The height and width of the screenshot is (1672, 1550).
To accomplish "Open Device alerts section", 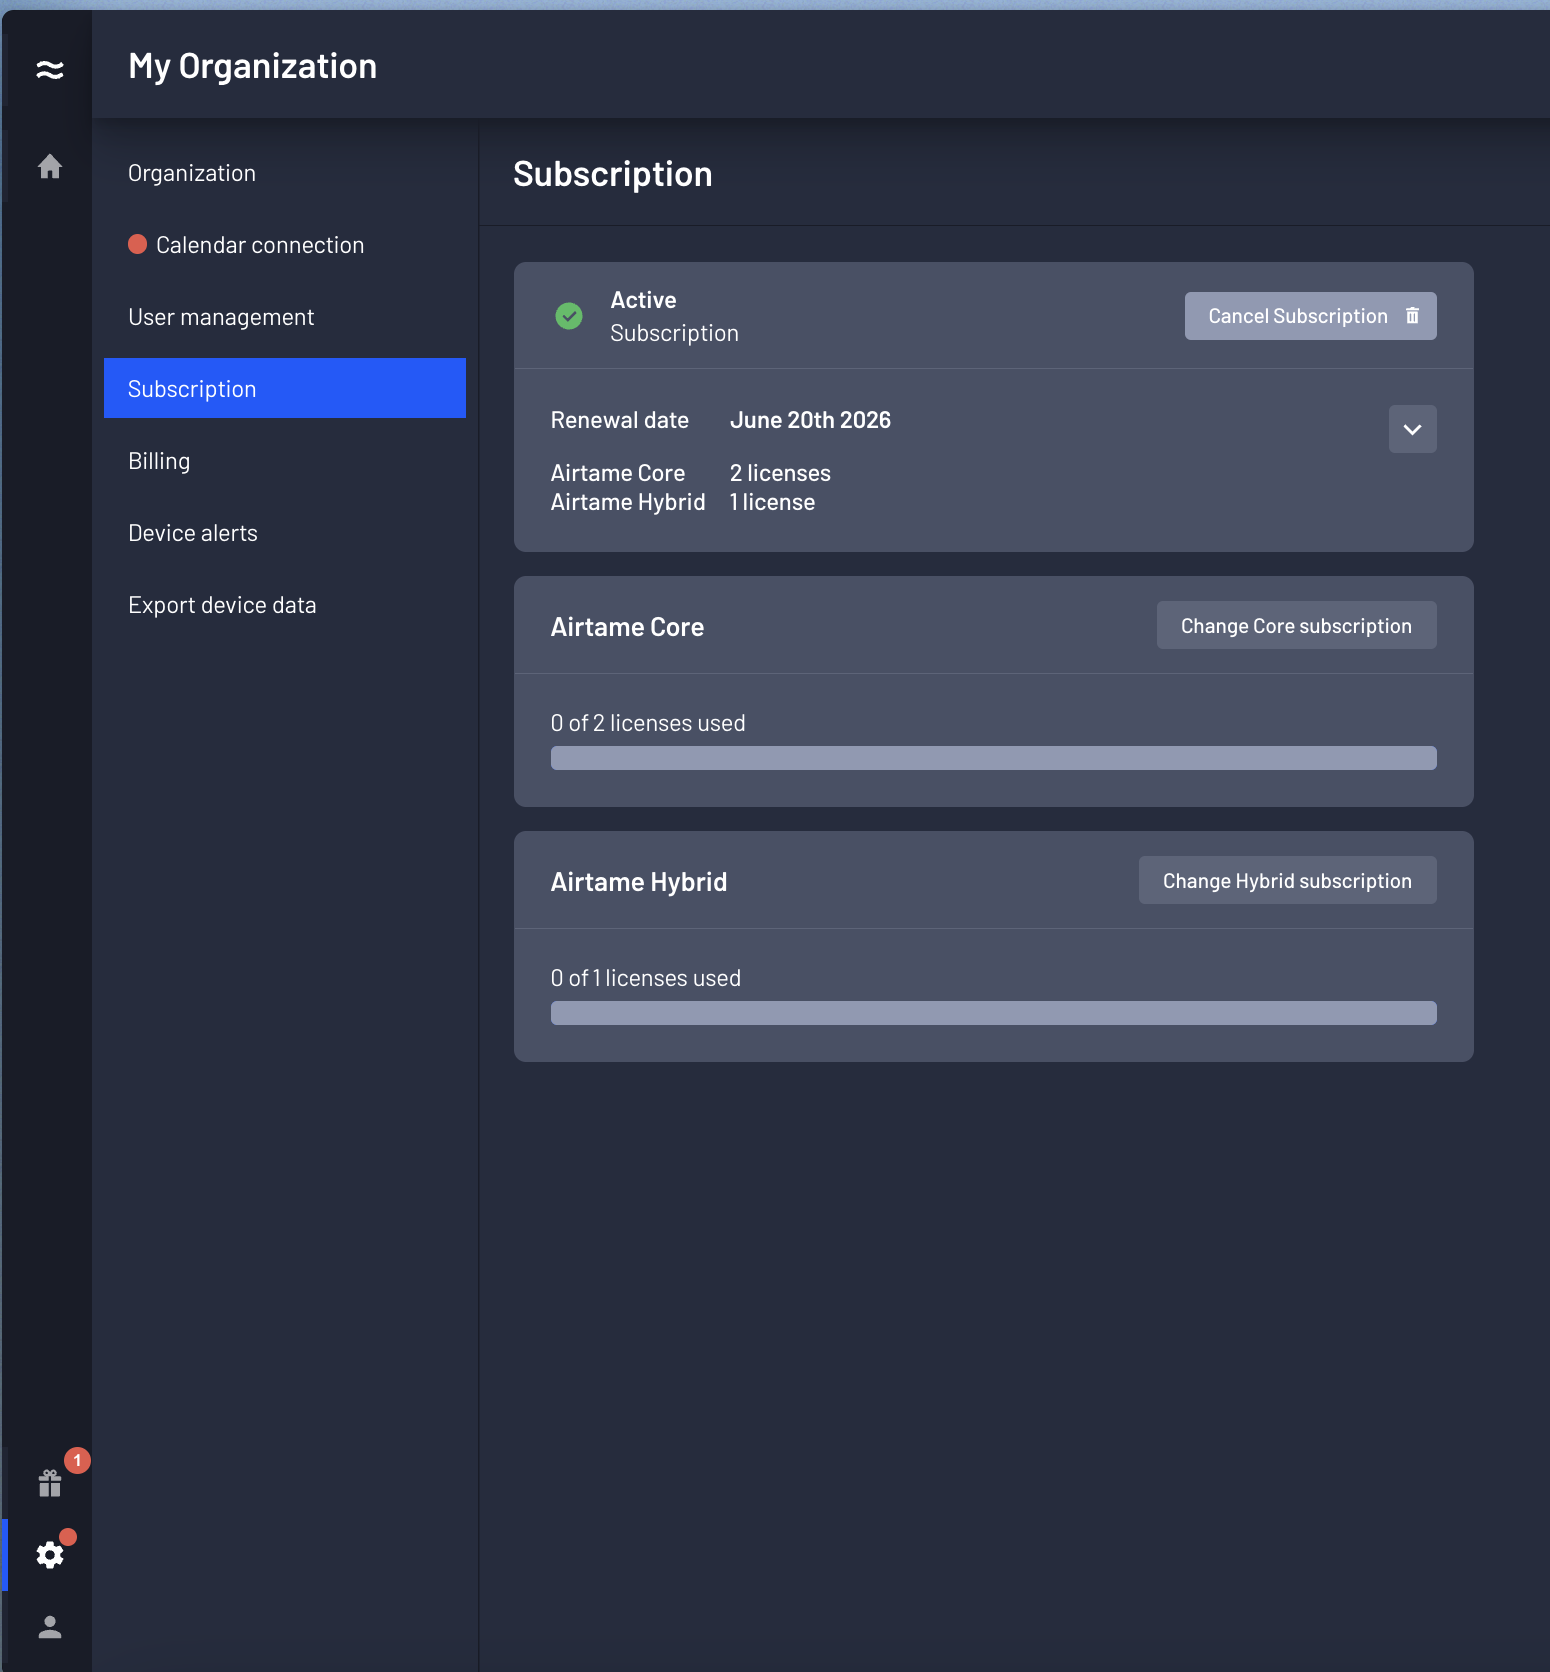I will (285, 533).
